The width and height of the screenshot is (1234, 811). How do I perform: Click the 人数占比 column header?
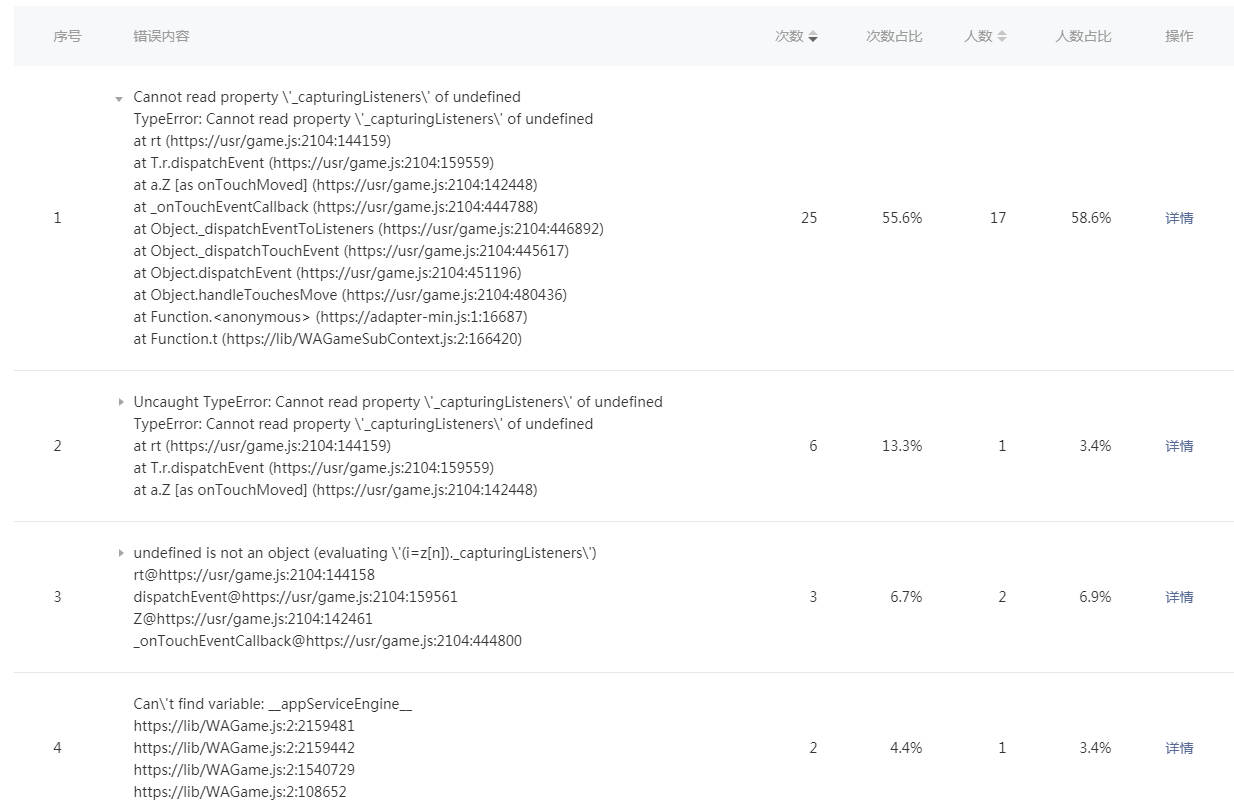(1083, 36)
